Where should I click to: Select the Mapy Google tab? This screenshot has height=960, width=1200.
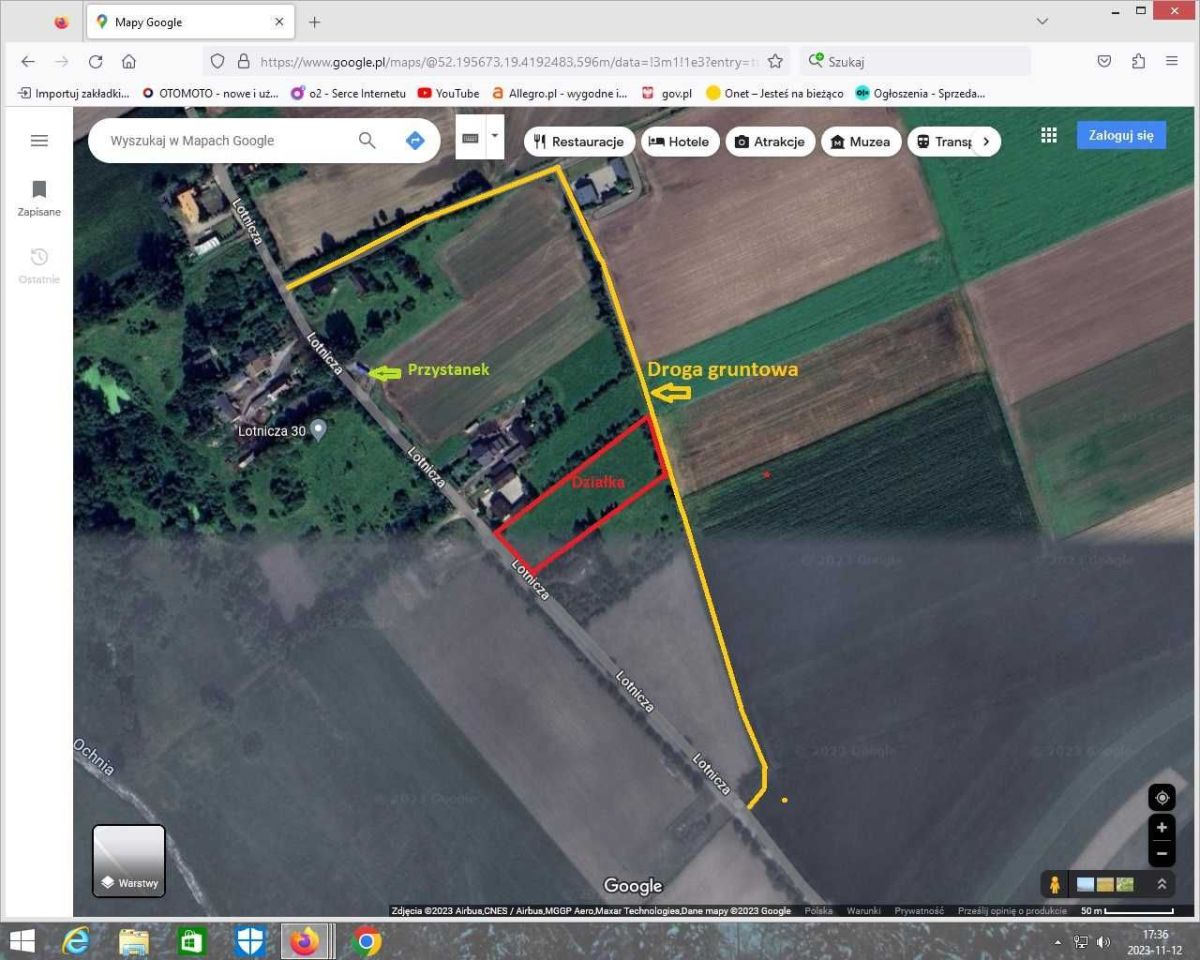coord(190,22)
